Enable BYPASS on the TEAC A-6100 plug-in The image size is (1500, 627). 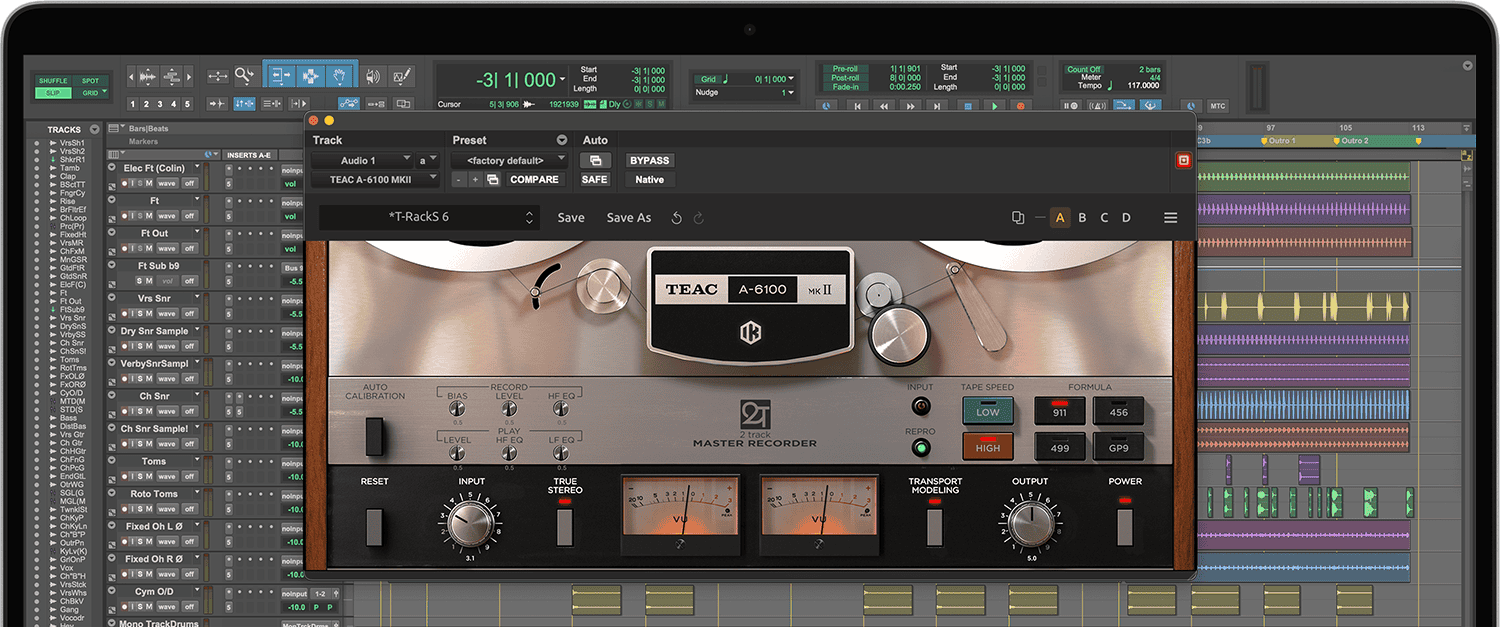648,160
